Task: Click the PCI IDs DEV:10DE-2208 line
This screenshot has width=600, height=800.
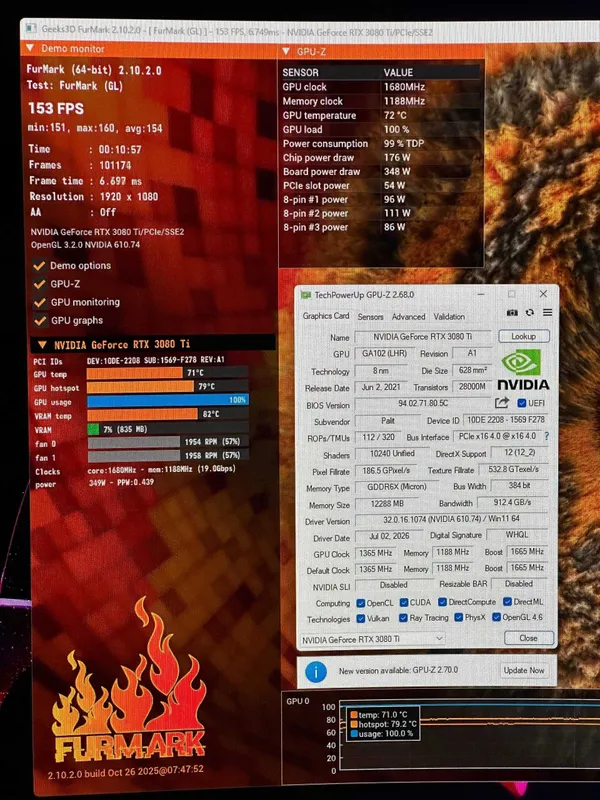Action: [x=129, y=360]
